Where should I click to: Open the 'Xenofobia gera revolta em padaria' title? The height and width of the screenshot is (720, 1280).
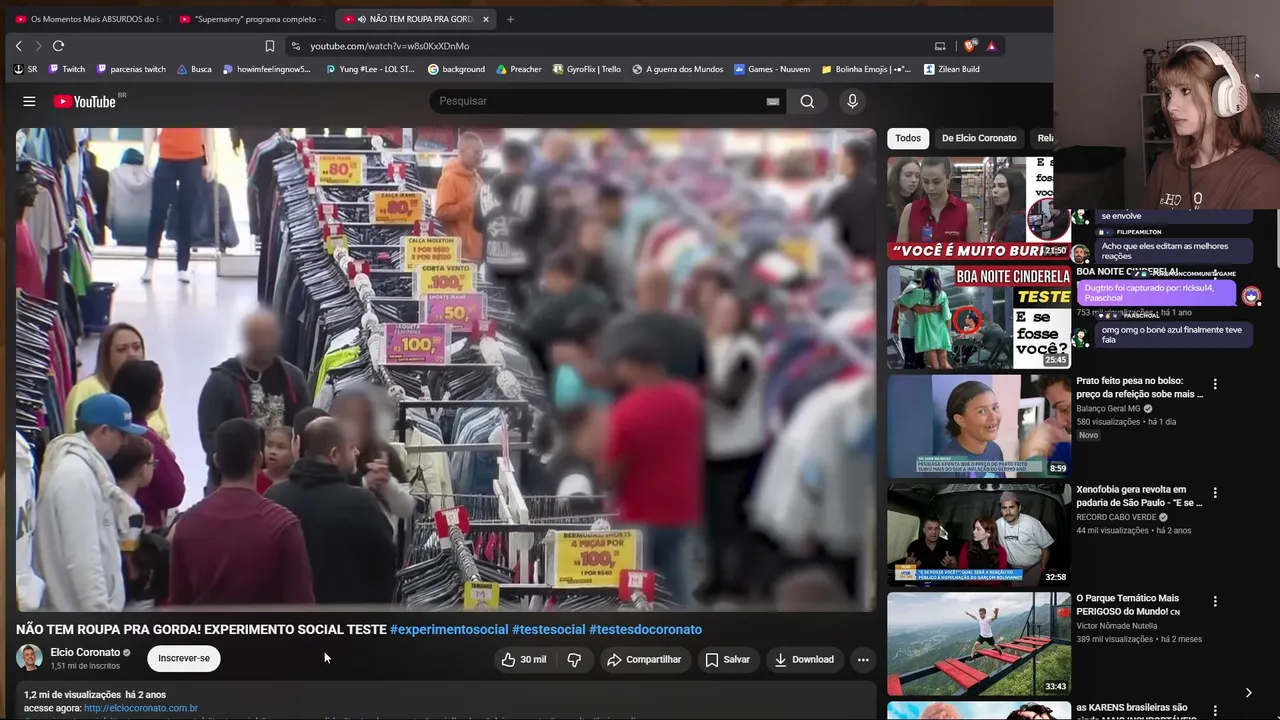tap(1139, 496)
